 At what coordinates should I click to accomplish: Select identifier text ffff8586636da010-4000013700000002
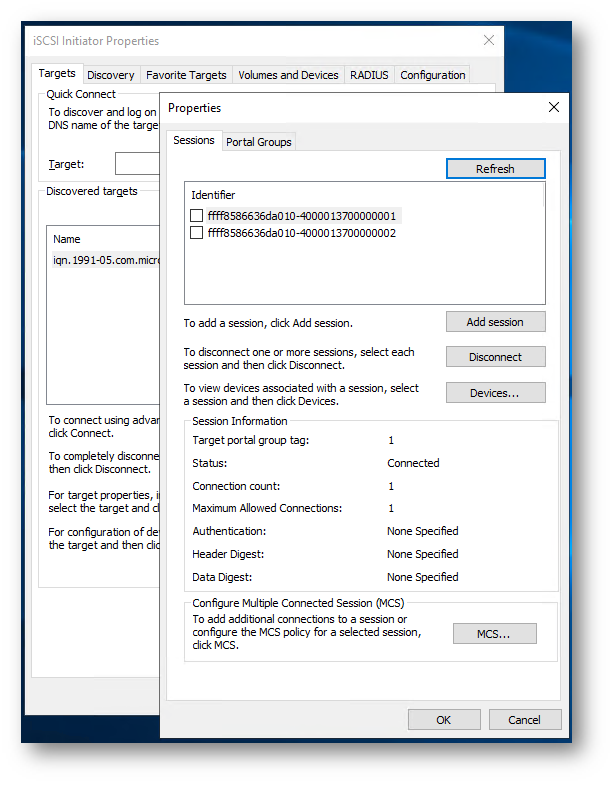(302, 233)
